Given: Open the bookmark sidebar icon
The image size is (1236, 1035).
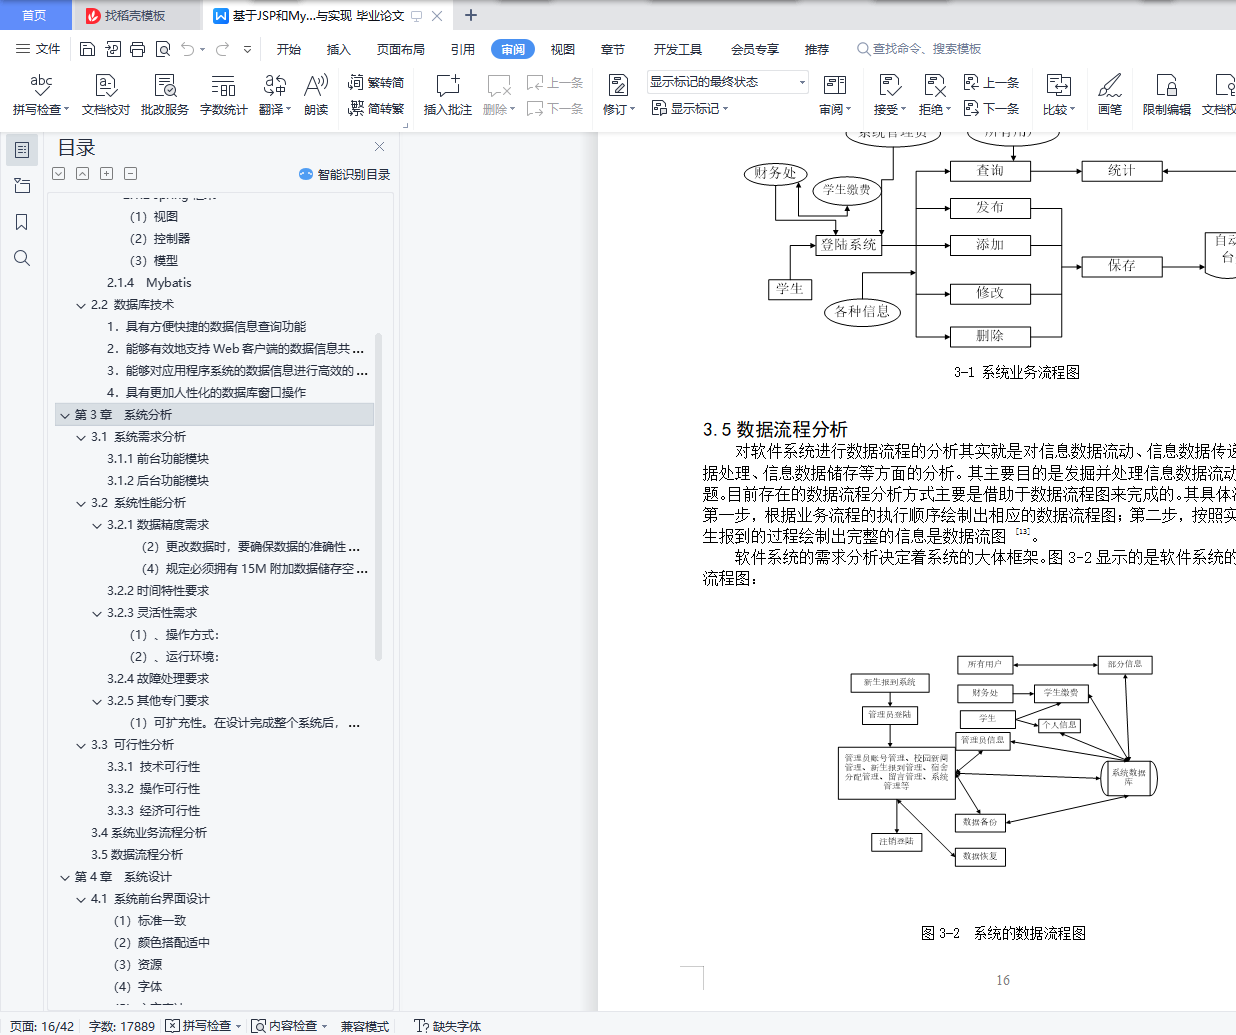Looking at the screenshot, I should coord(22,222).
